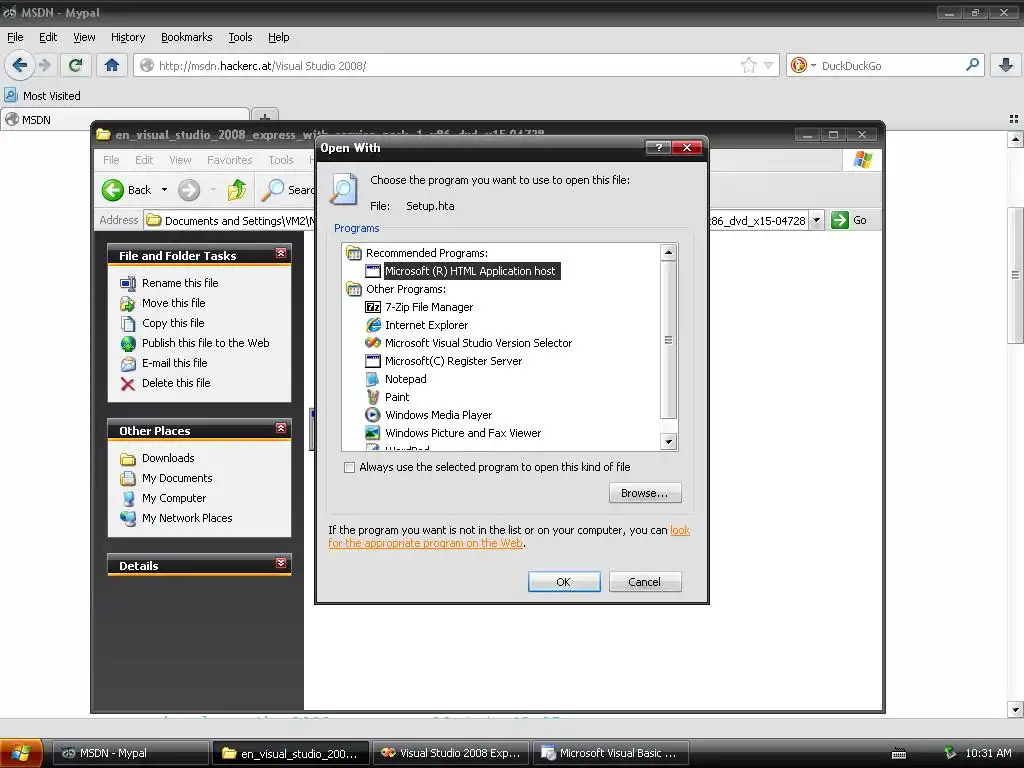Click the Rename this file task
The image size is (1024, 768).
[x=180, y=283]
